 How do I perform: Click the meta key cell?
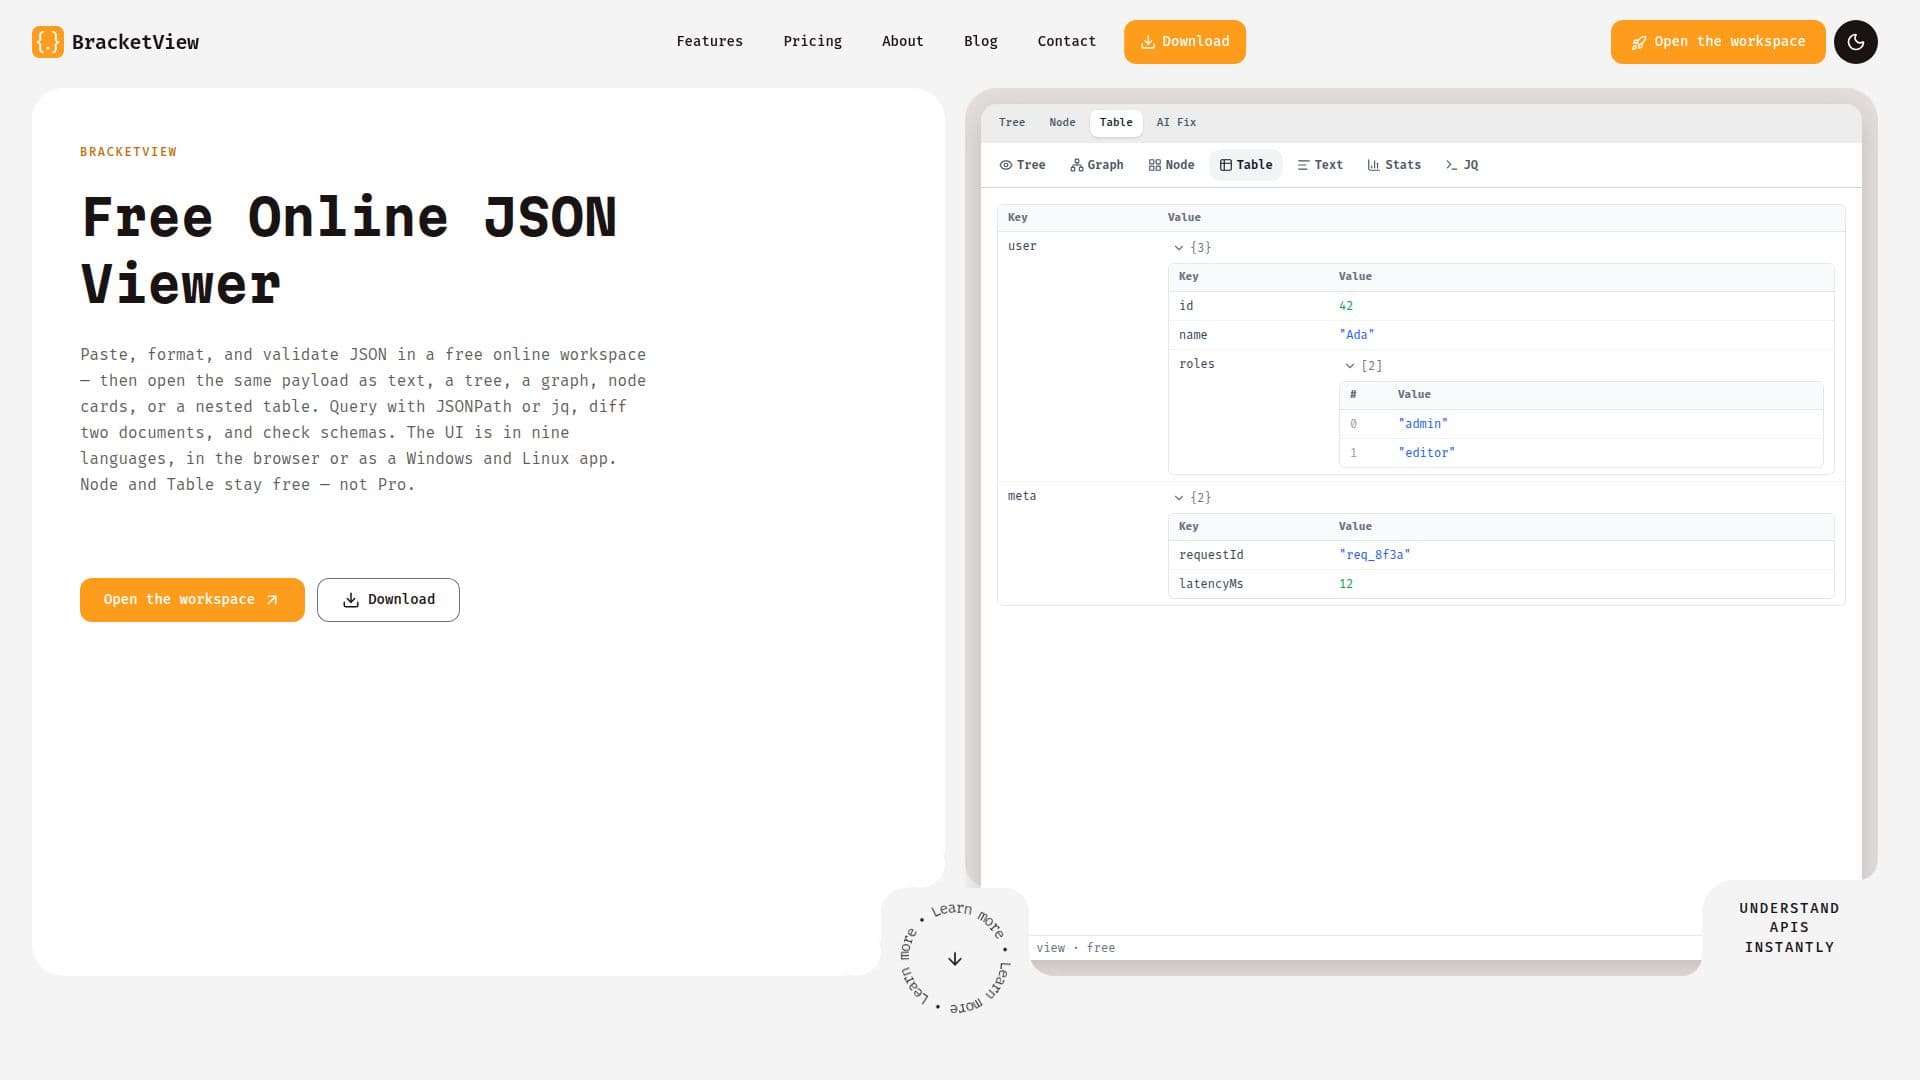[x=1022, y=496]
